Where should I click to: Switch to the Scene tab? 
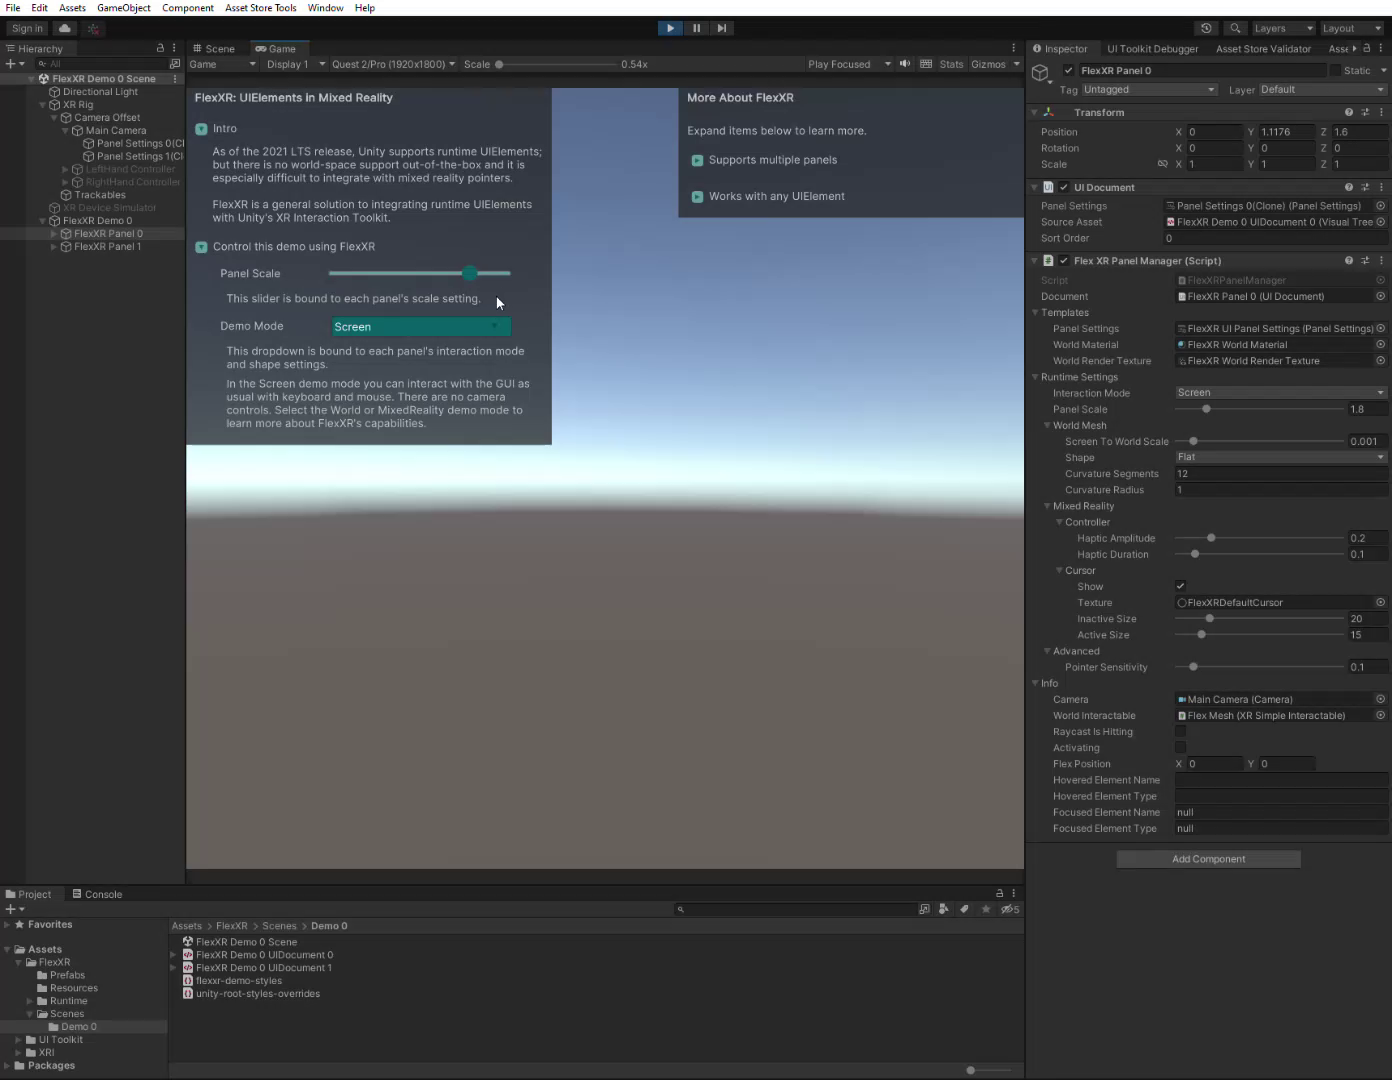tap(214, 48)
